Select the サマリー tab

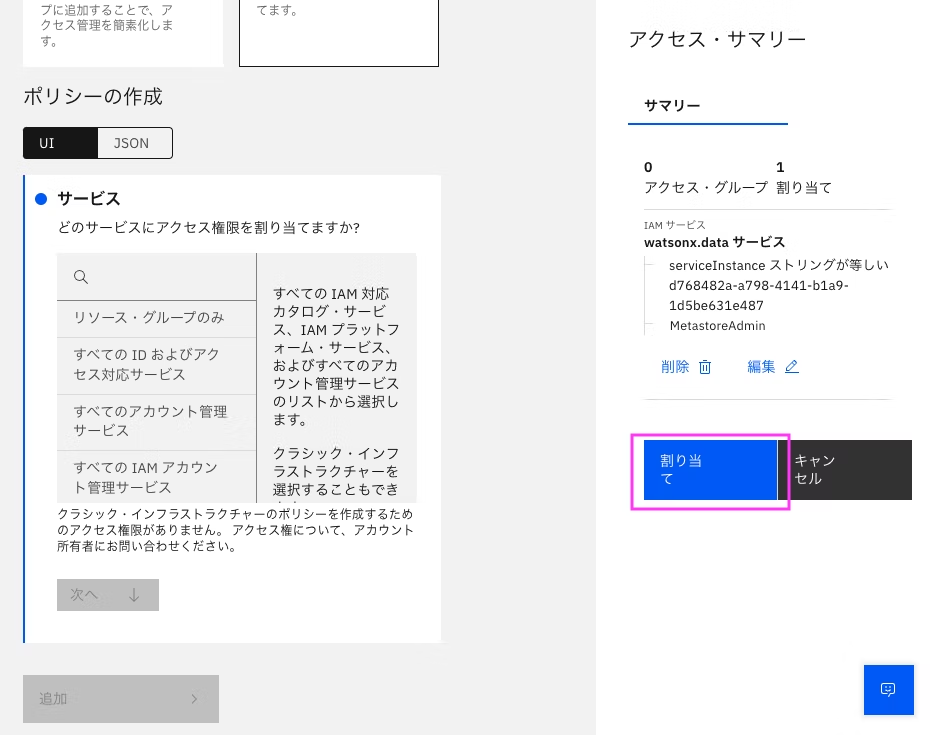pos(708,106)
